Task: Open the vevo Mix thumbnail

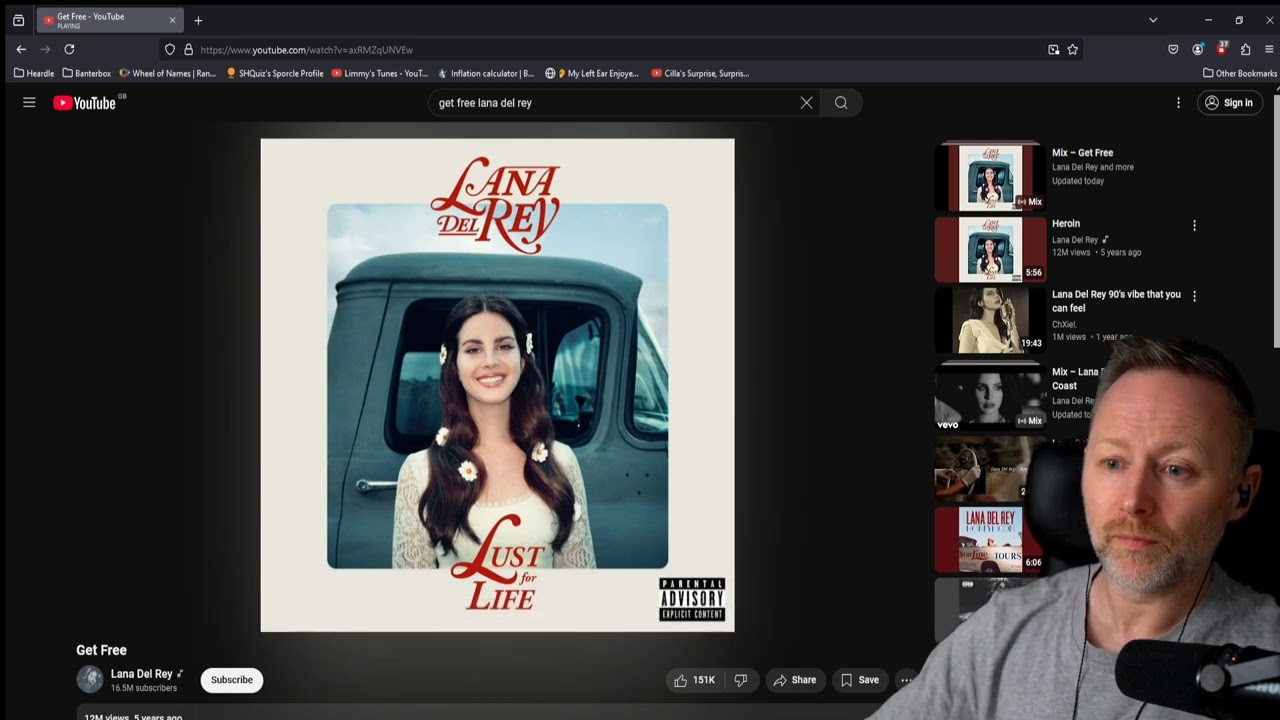Action: click(x=990, y=397)
